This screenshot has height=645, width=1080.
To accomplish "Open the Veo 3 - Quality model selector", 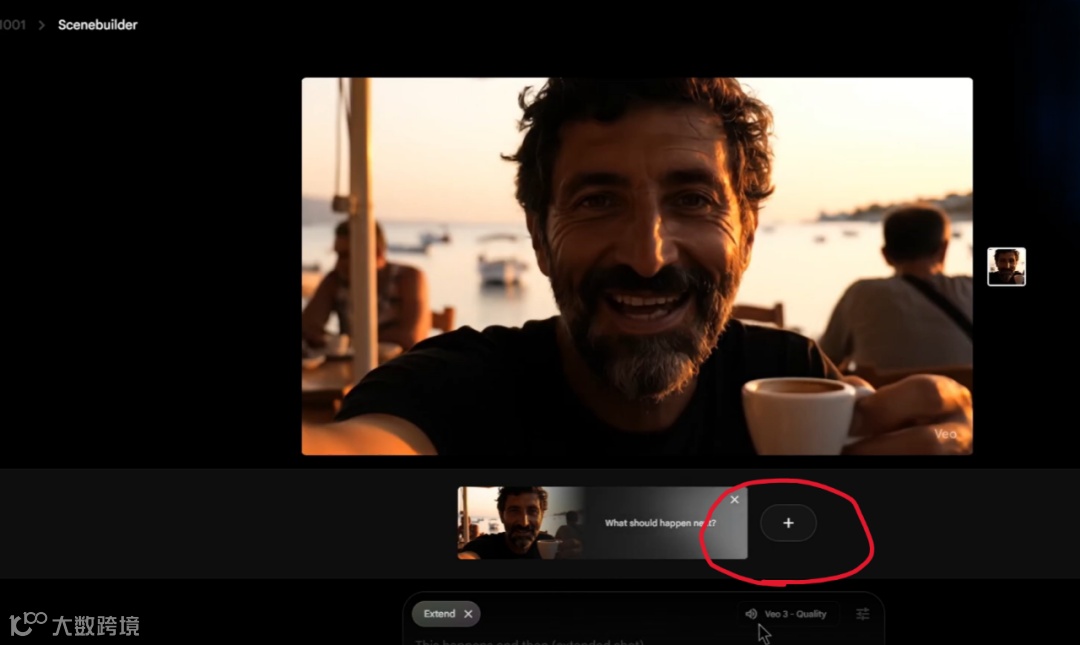I will point(787,613).
